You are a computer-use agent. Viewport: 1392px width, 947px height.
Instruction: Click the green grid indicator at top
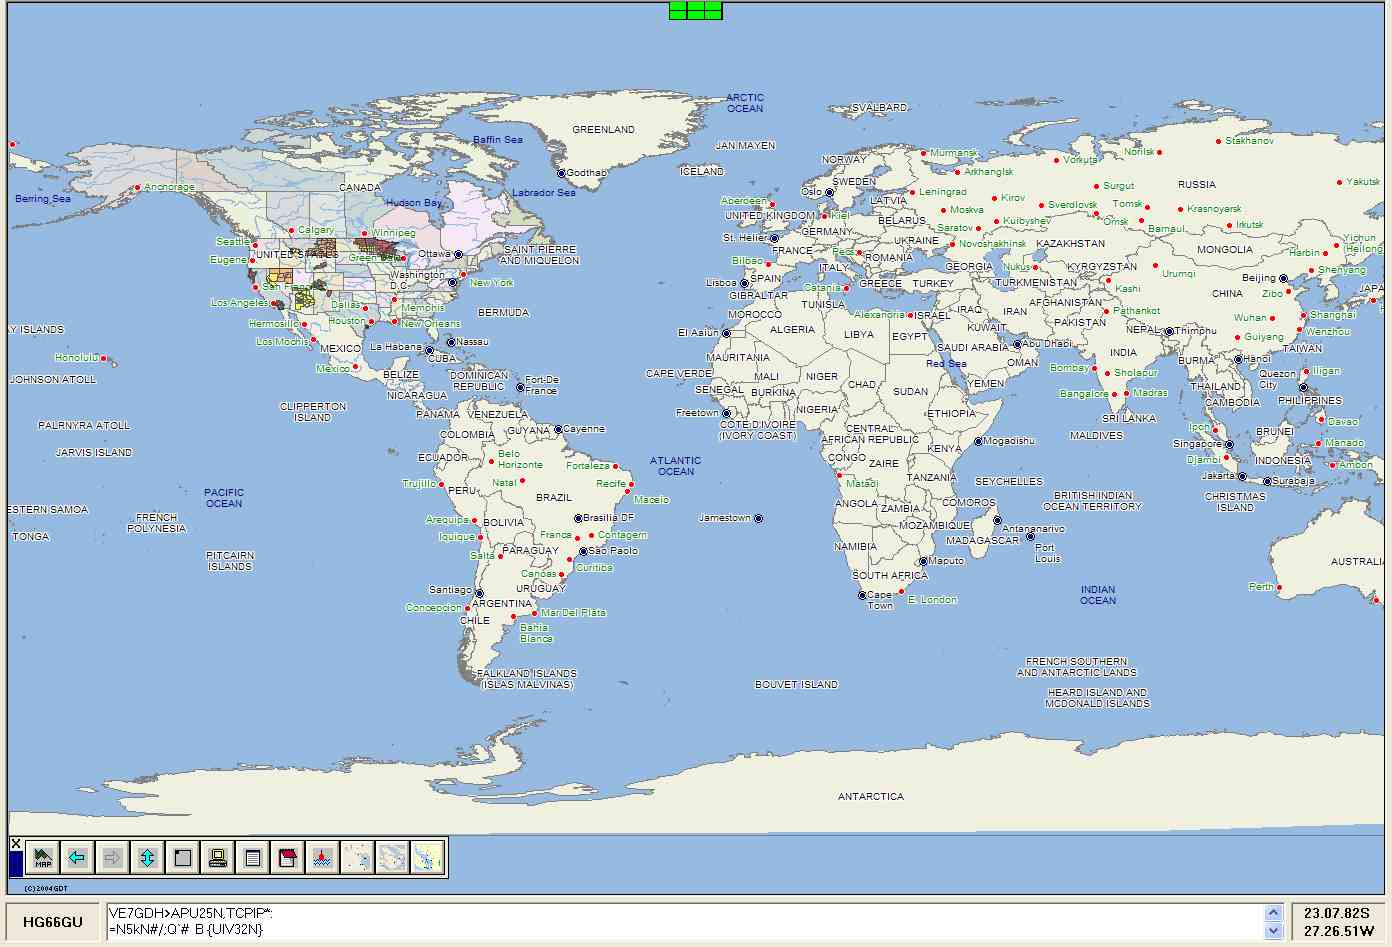click(x=696, y=10)
